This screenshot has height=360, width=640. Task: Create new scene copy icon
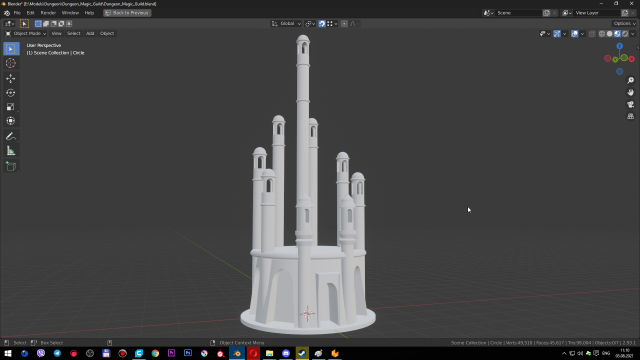pos(547,13)
